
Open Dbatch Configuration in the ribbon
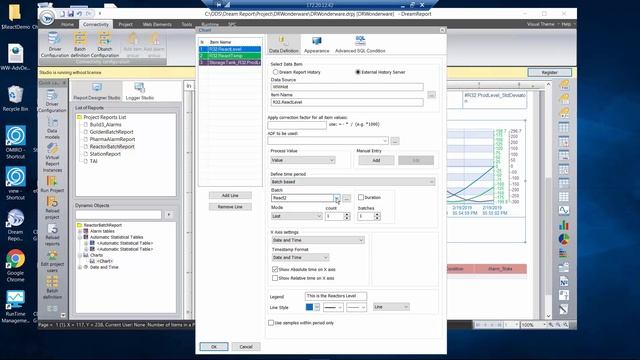point(104,44)
